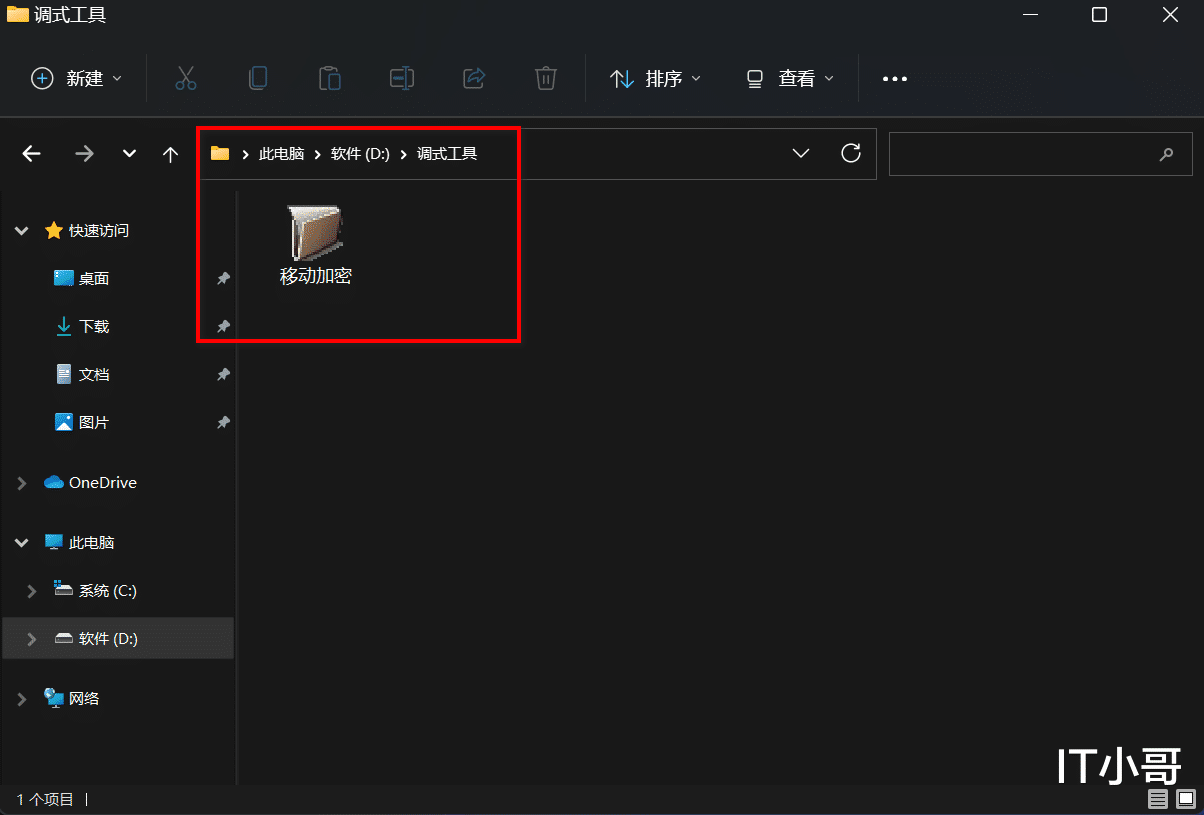
Task: Click the Paste icon
Action: [330, 78]
